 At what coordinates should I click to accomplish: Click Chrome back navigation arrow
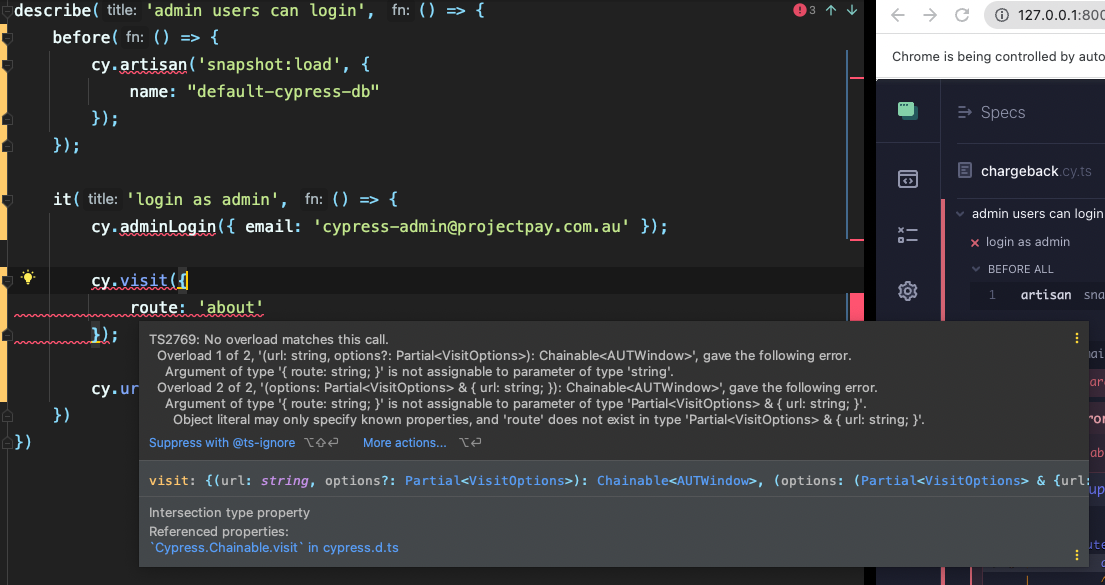(897, 15)
